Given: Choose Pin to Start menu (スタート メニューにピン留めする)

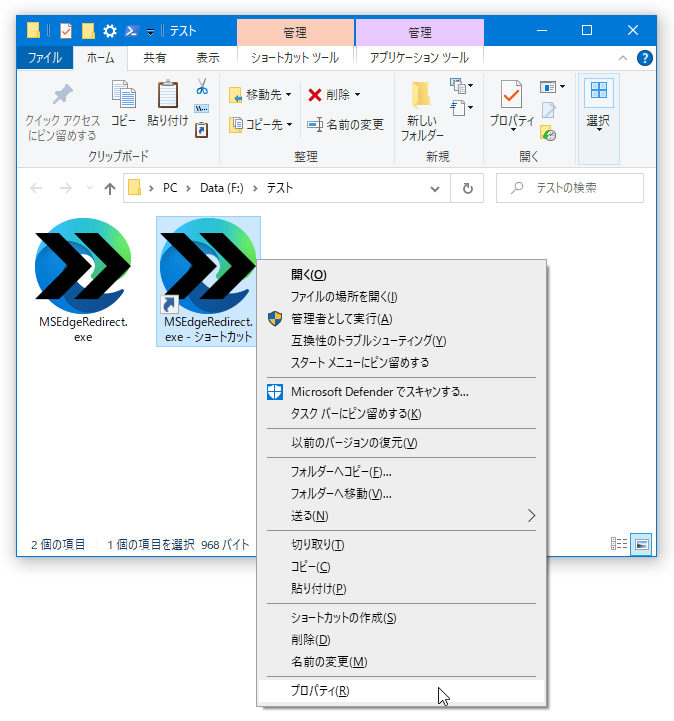Looking at the screenshot, I should pos(401,363).
